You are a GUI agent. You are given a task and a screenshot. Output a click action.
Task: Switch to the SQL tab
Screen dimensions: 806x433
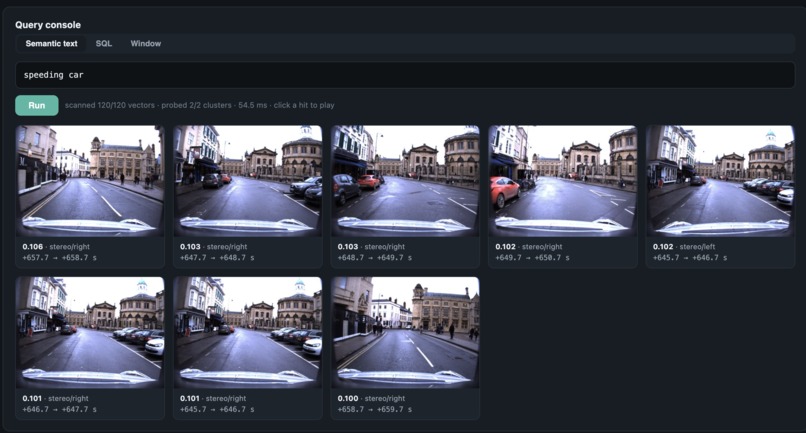pos(103,44)
